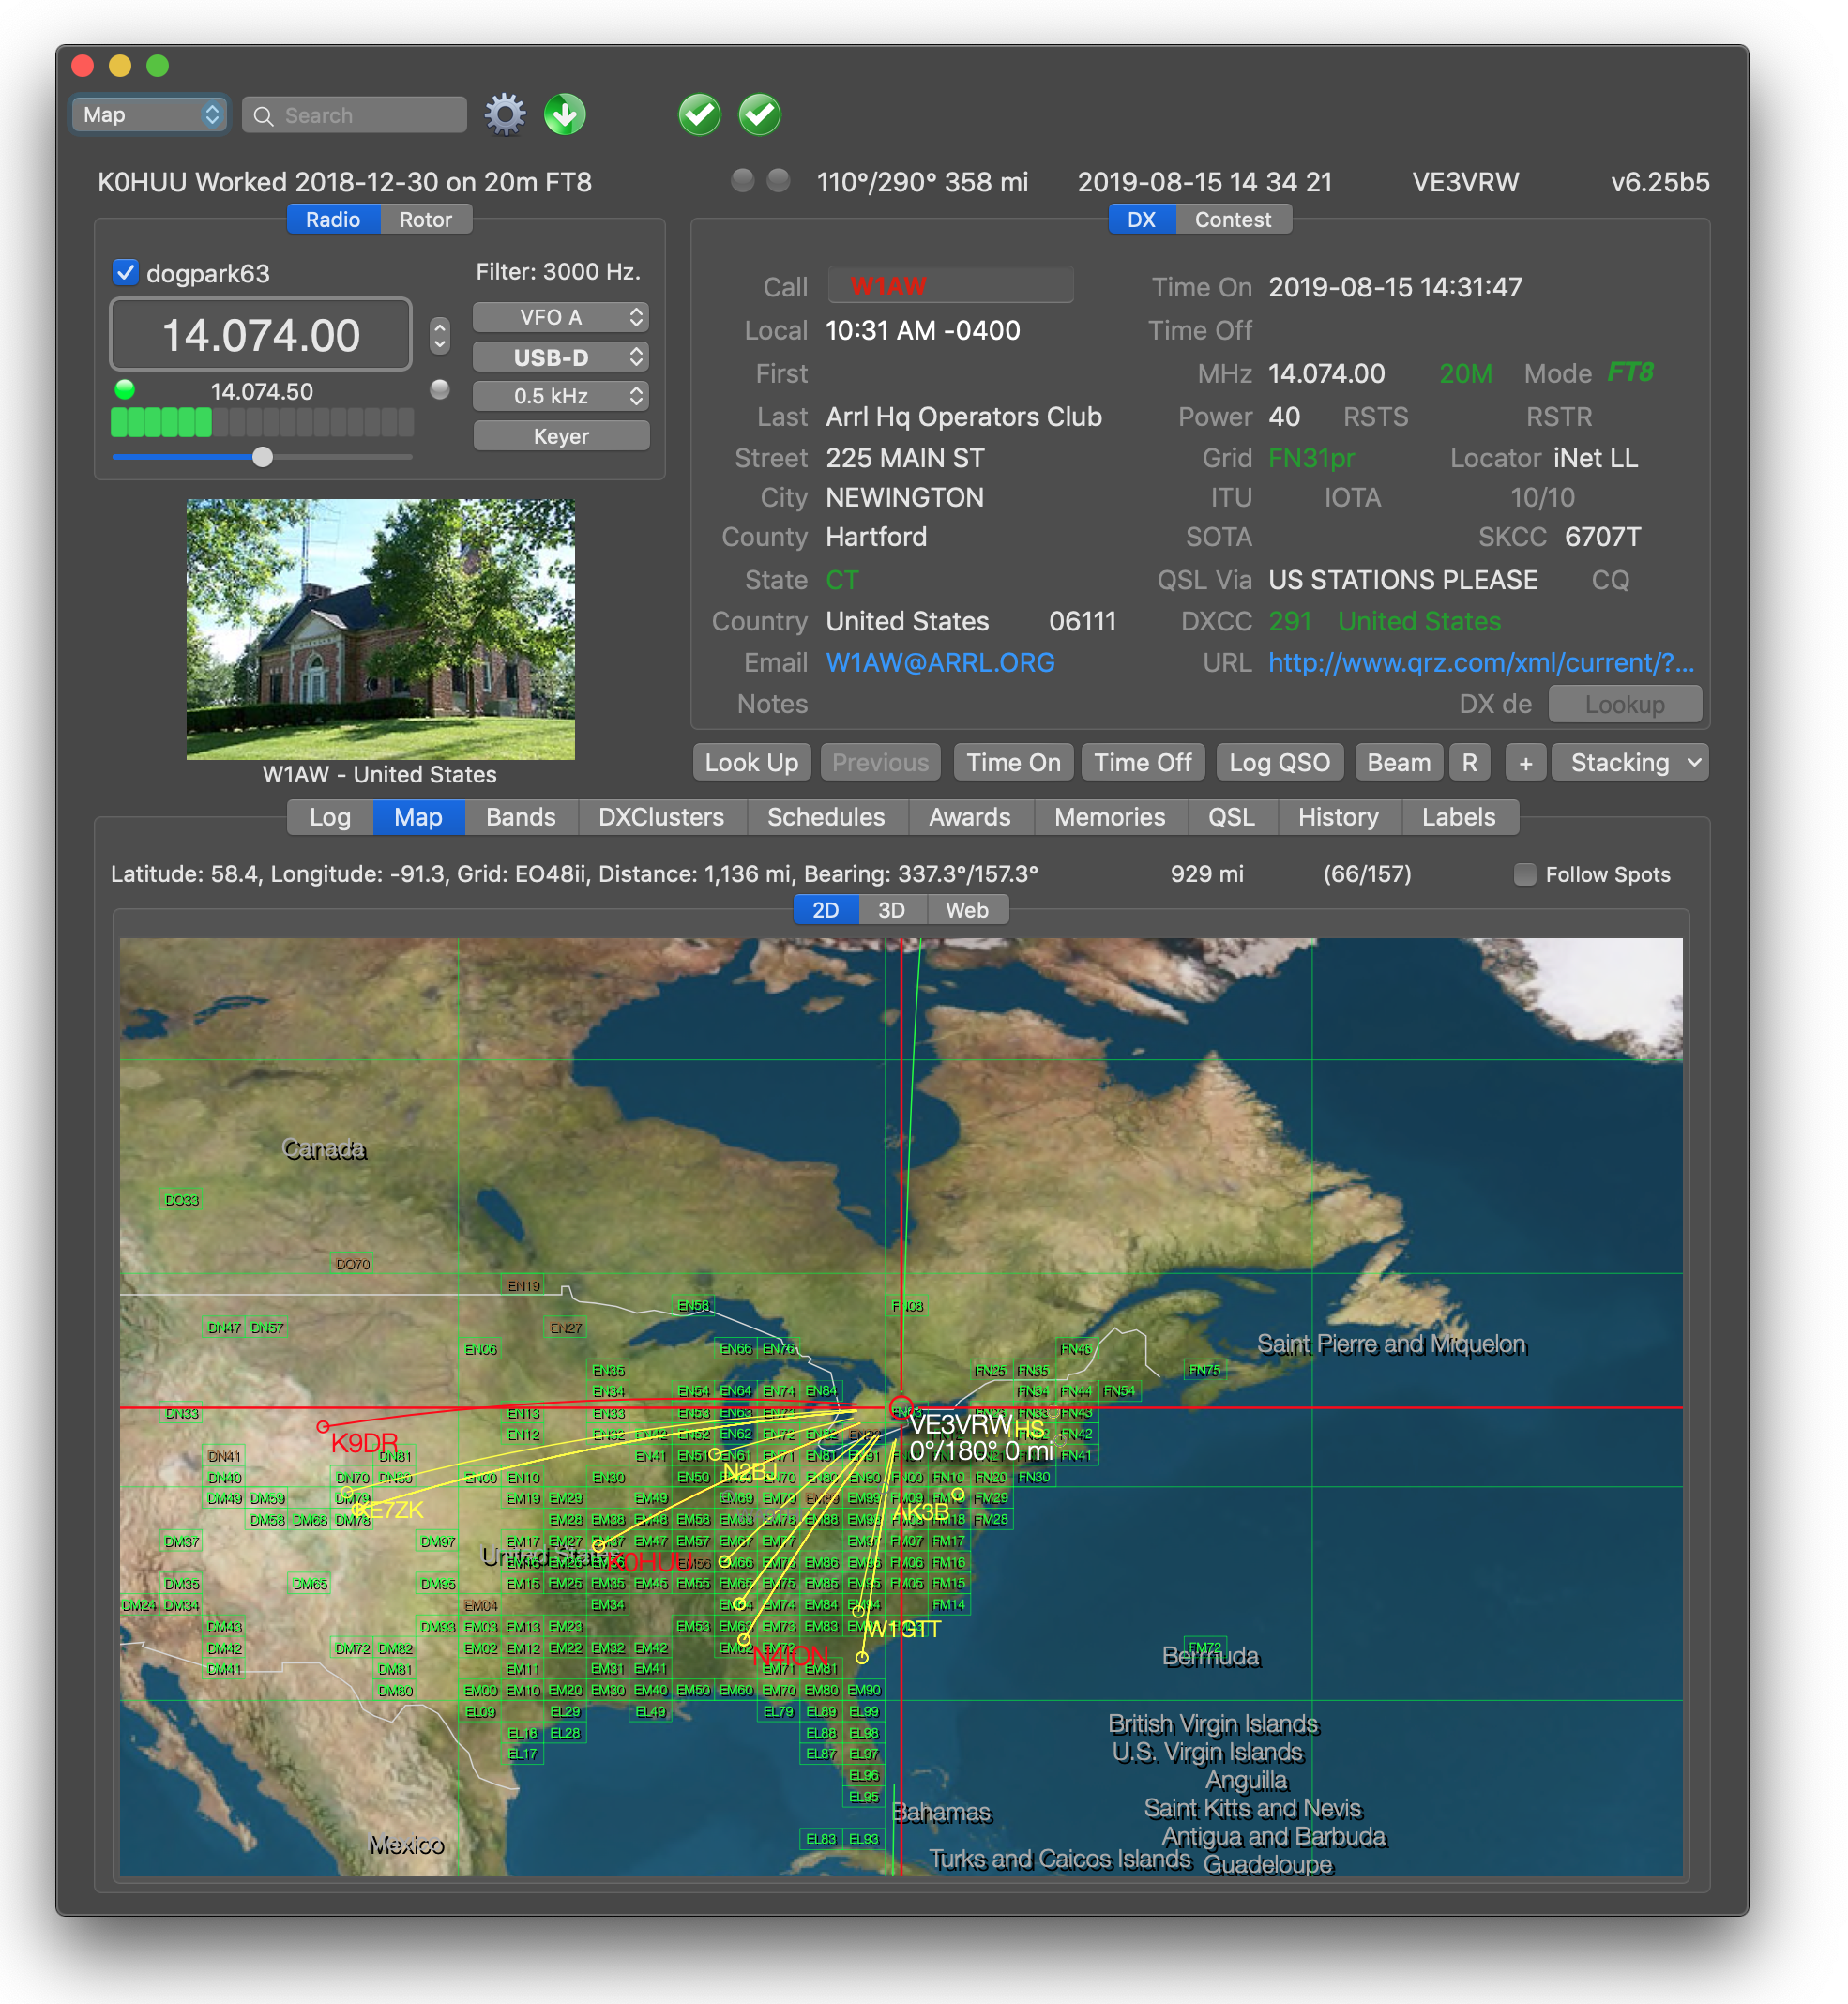Viewport: 1848px width, 2004px height.
Task: Select the DX tab in contact panel
Action: [x=1136, y=220]
